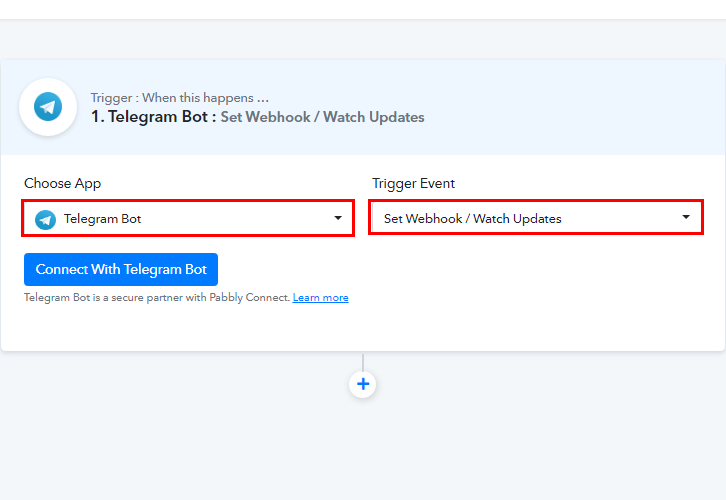
Task: Click Connect With Telegram Bot button
Action: [x=121, y=269]
